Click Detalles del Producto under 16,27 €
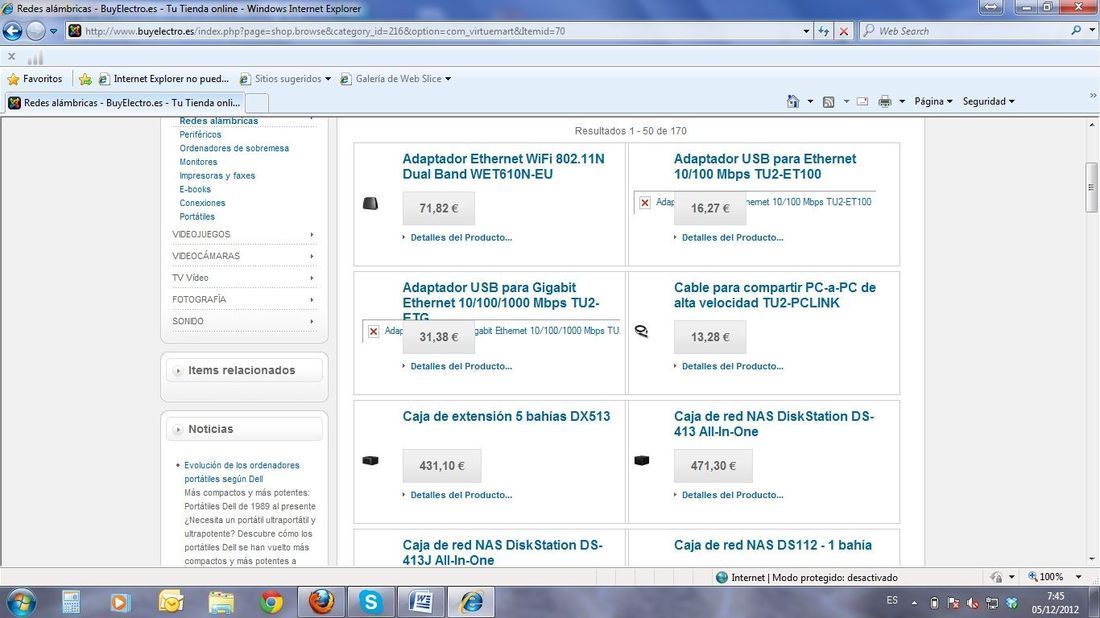This screenshot has width=1100, height=618. [732, 237]
